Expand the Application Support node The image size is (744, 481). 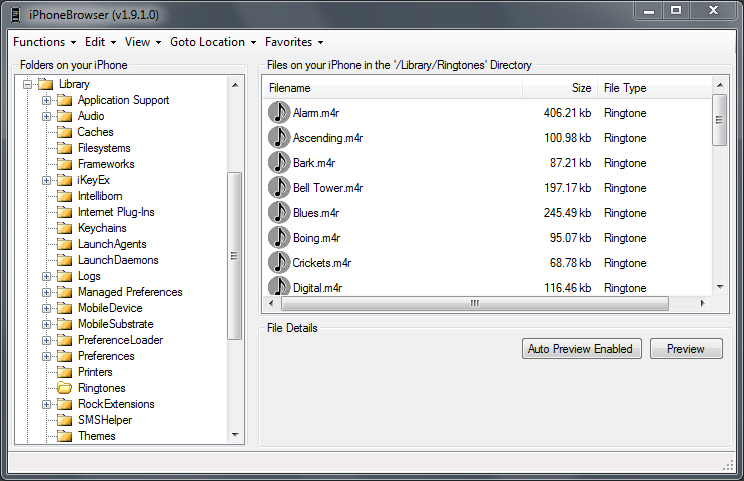tap(46, 100)
